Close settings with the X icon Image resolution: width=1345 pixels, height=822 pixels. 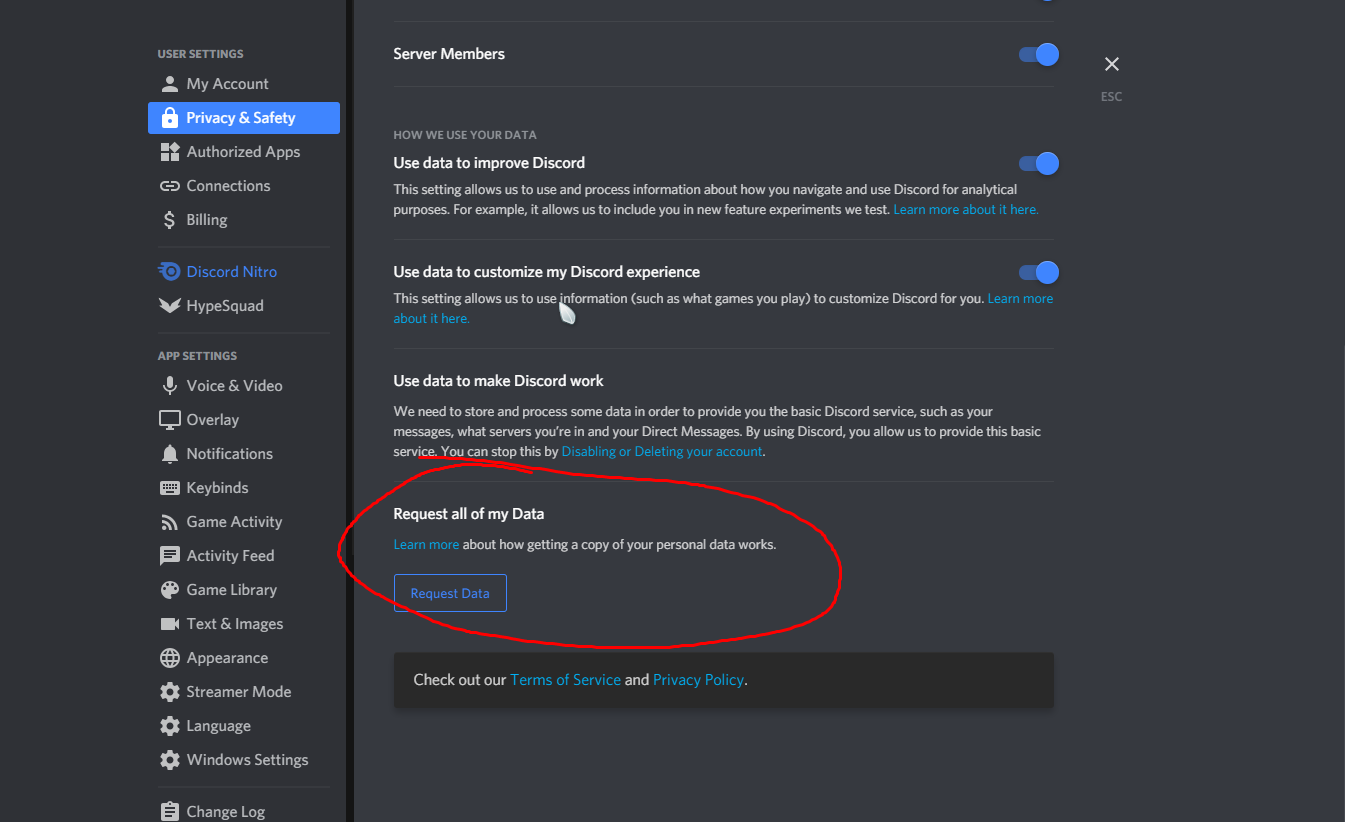pyautogui.click(x=1111, y=64)
